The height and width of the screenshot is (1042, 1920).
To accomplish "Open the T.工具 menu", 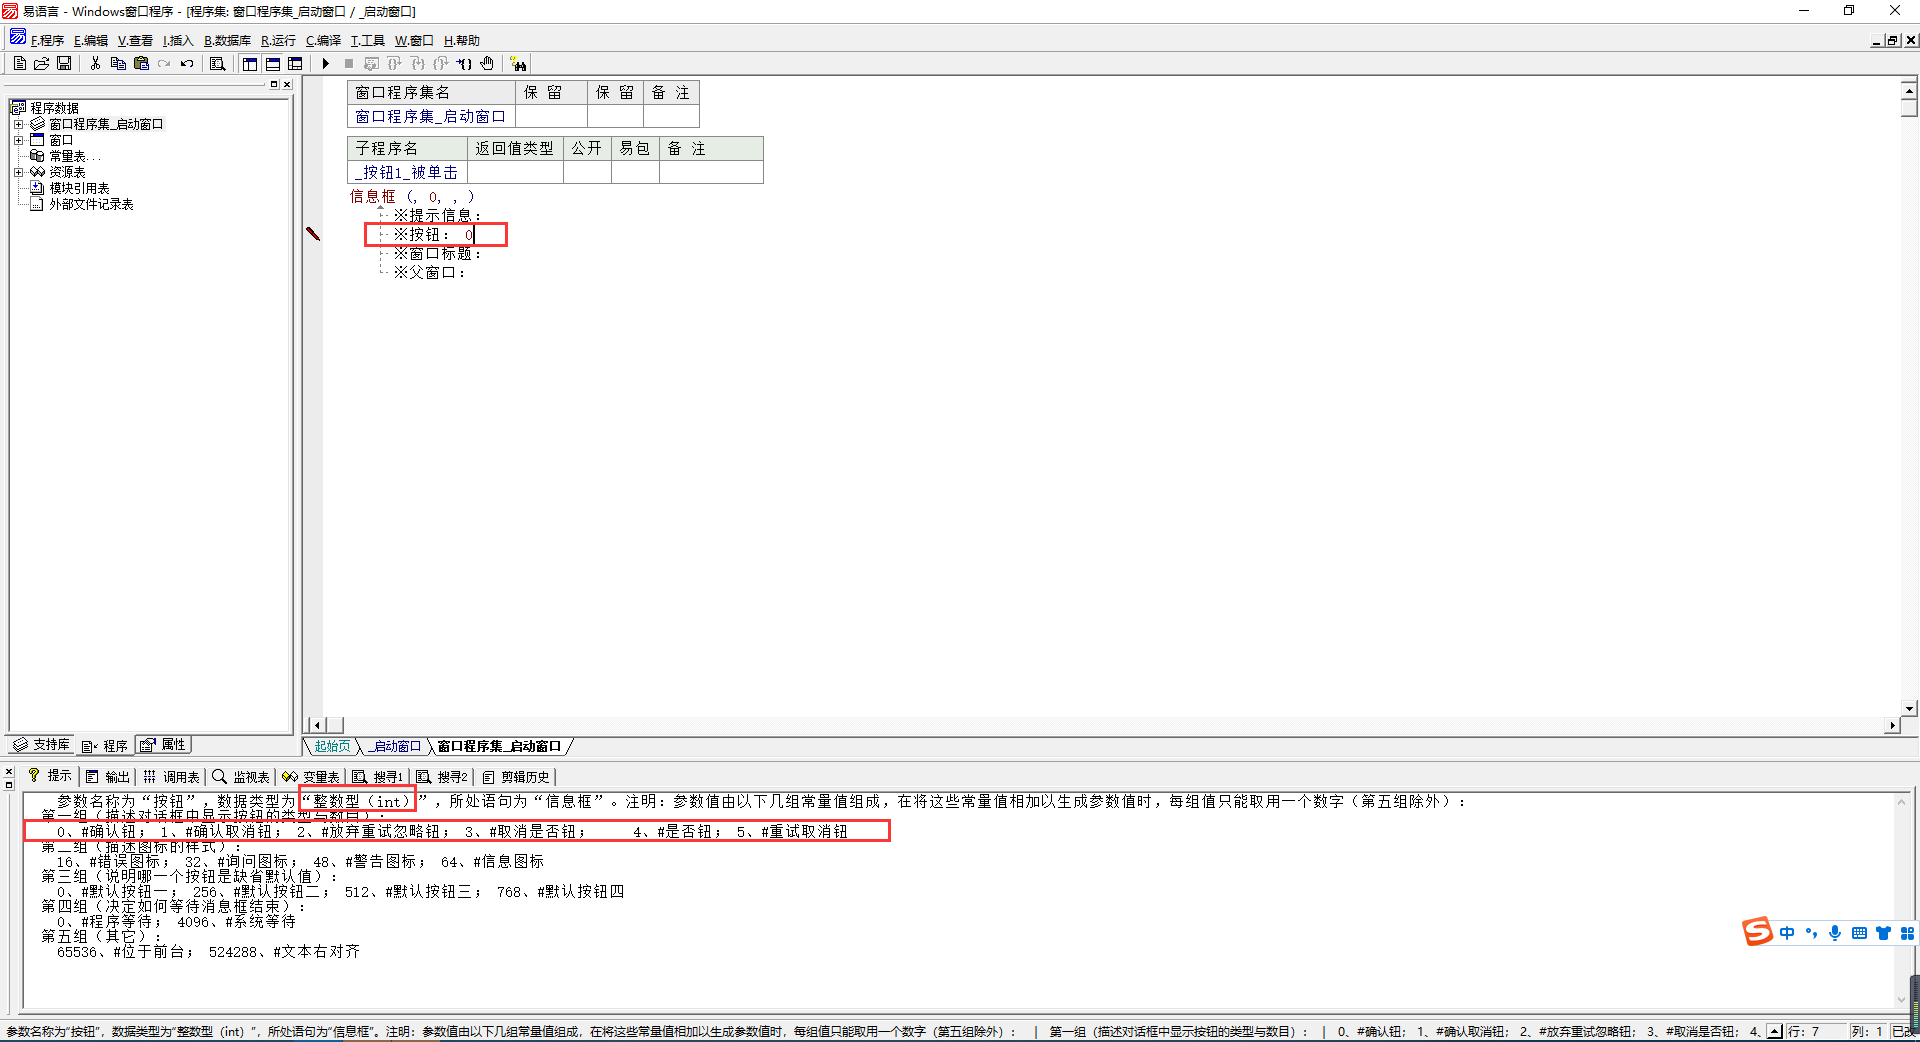I will click(x=367, y=41).
